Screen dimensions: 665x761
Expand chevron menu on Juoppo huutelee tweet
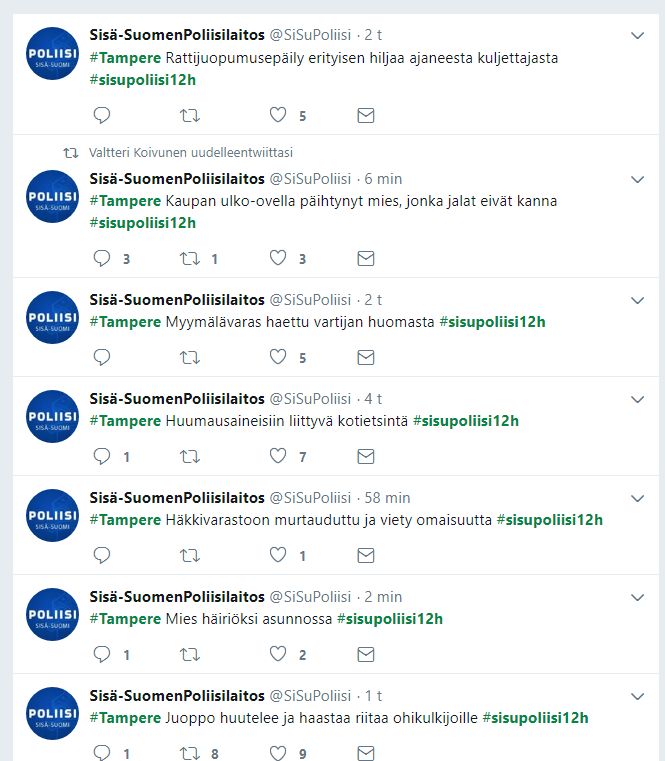(x=637, y=696)
